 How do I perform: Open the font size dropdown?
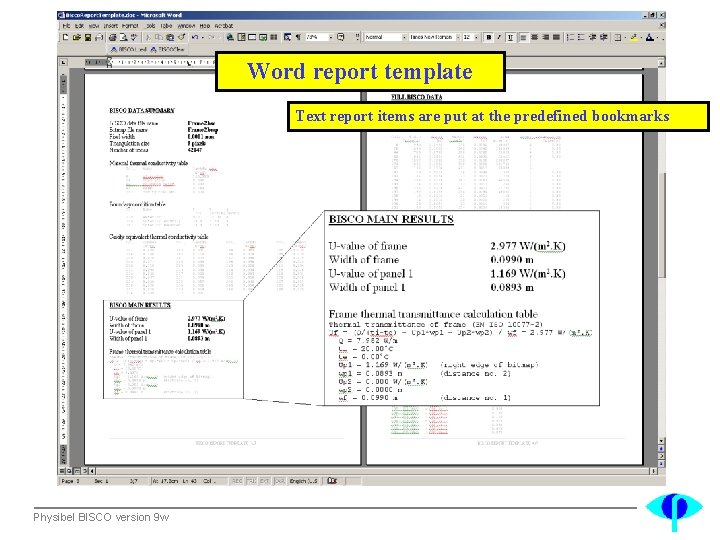477,37
